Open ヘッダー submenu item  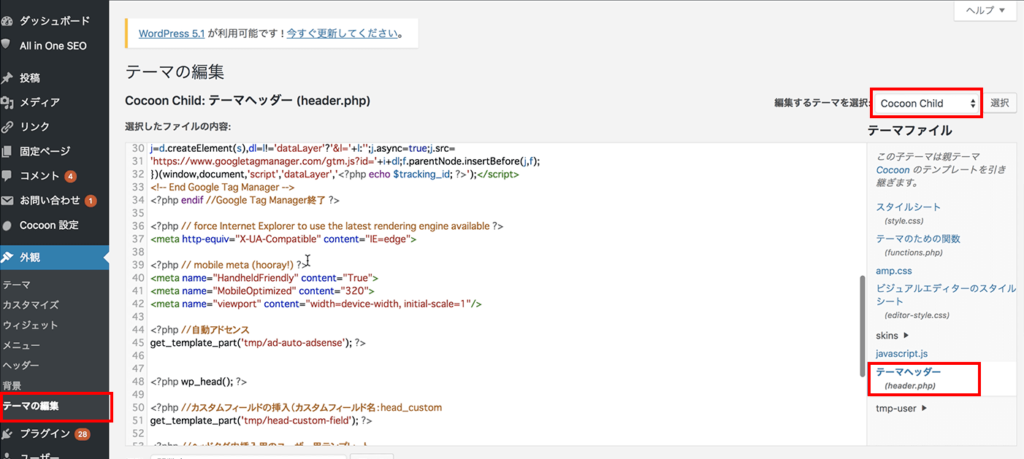(21, 366)
